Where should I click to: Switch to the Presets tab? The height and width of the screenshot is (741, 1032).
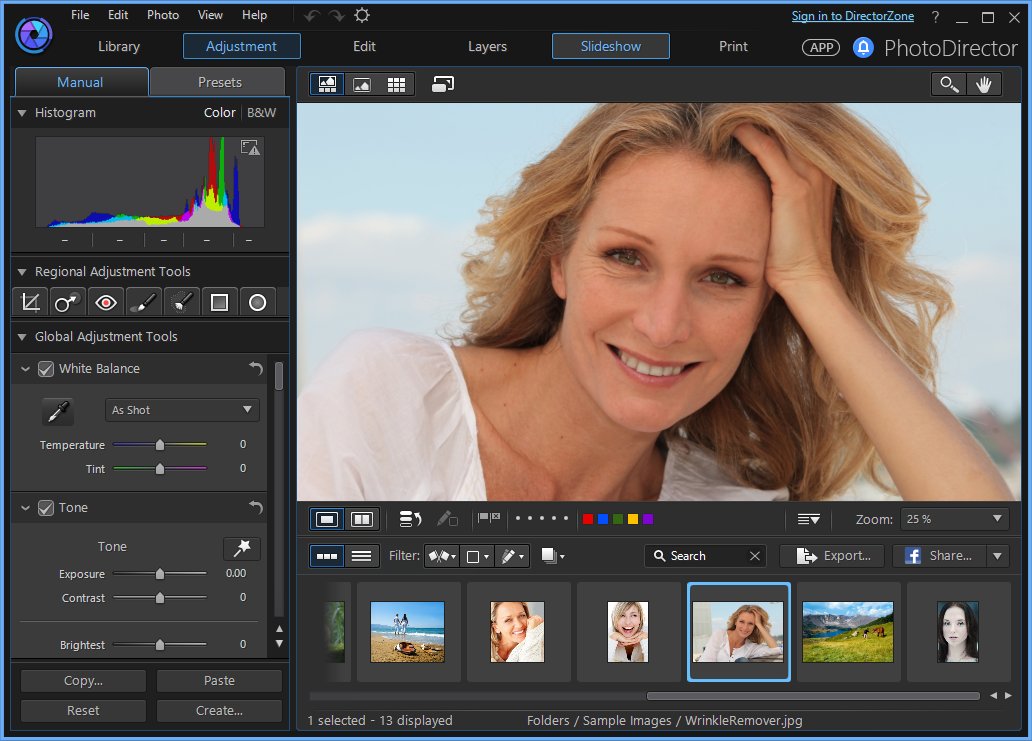[218, 82]
